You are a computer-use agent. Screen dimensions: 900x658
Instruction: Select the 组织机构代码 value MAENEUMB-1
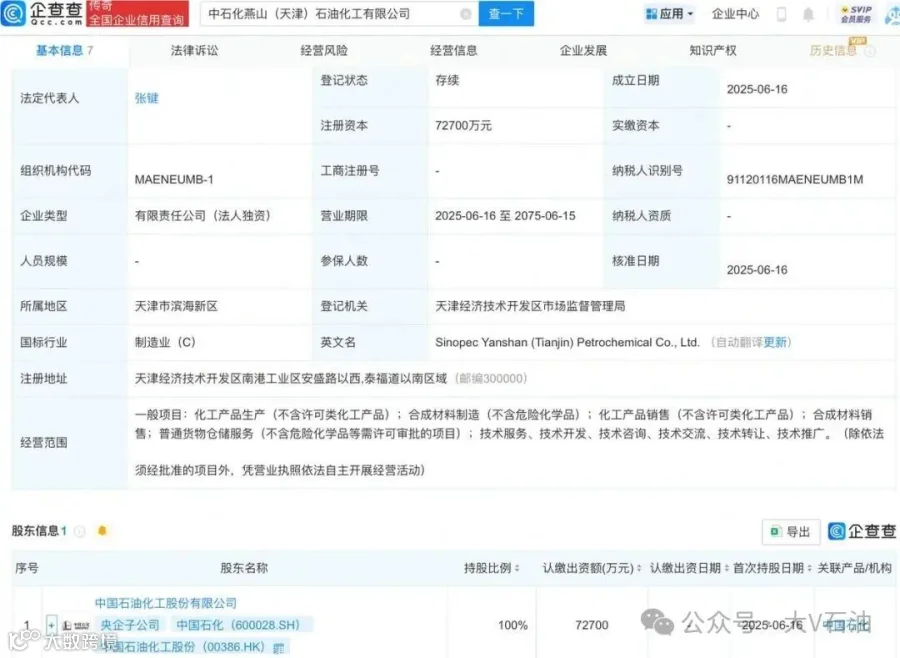174,180
